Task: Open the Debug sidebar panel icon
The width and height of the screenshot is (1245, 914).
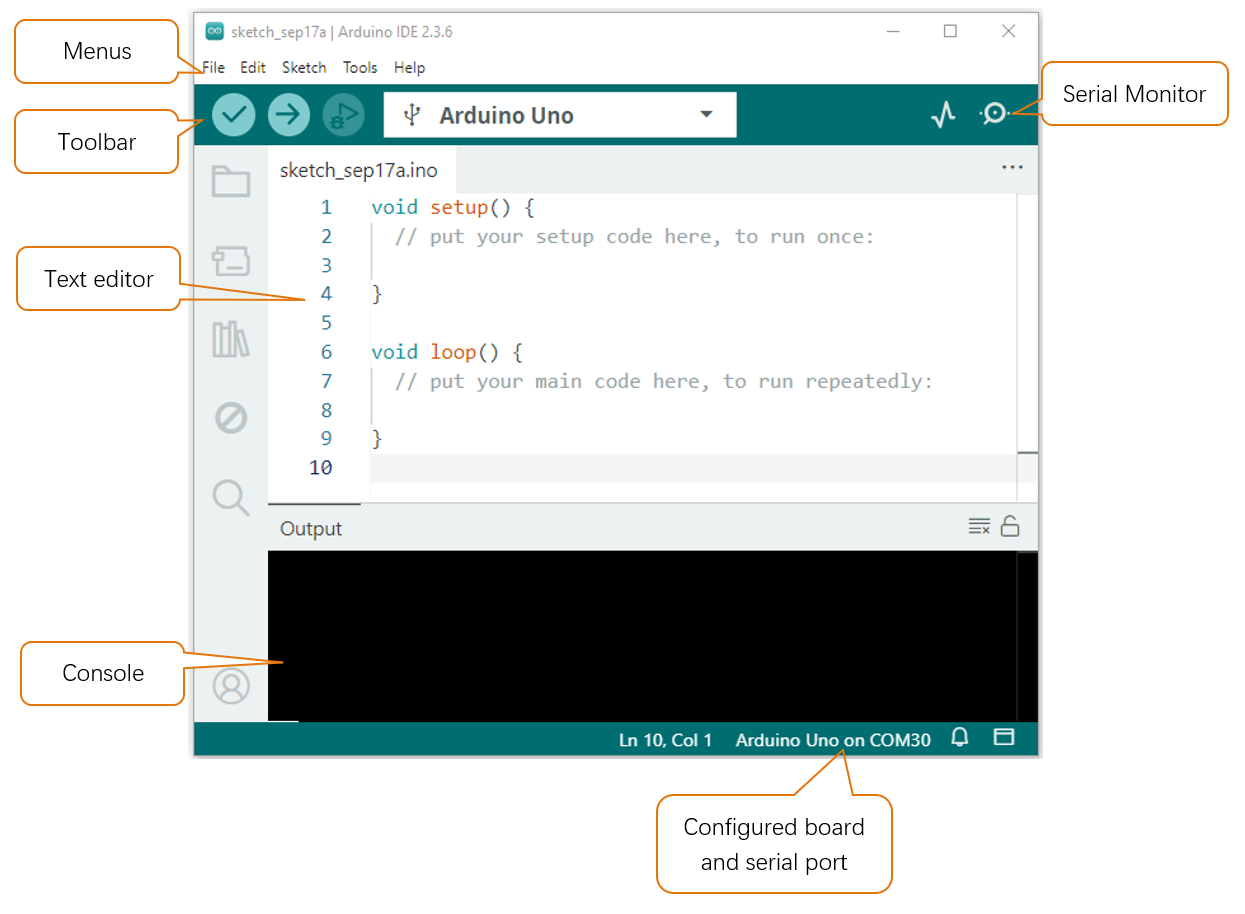Action: 231,417
